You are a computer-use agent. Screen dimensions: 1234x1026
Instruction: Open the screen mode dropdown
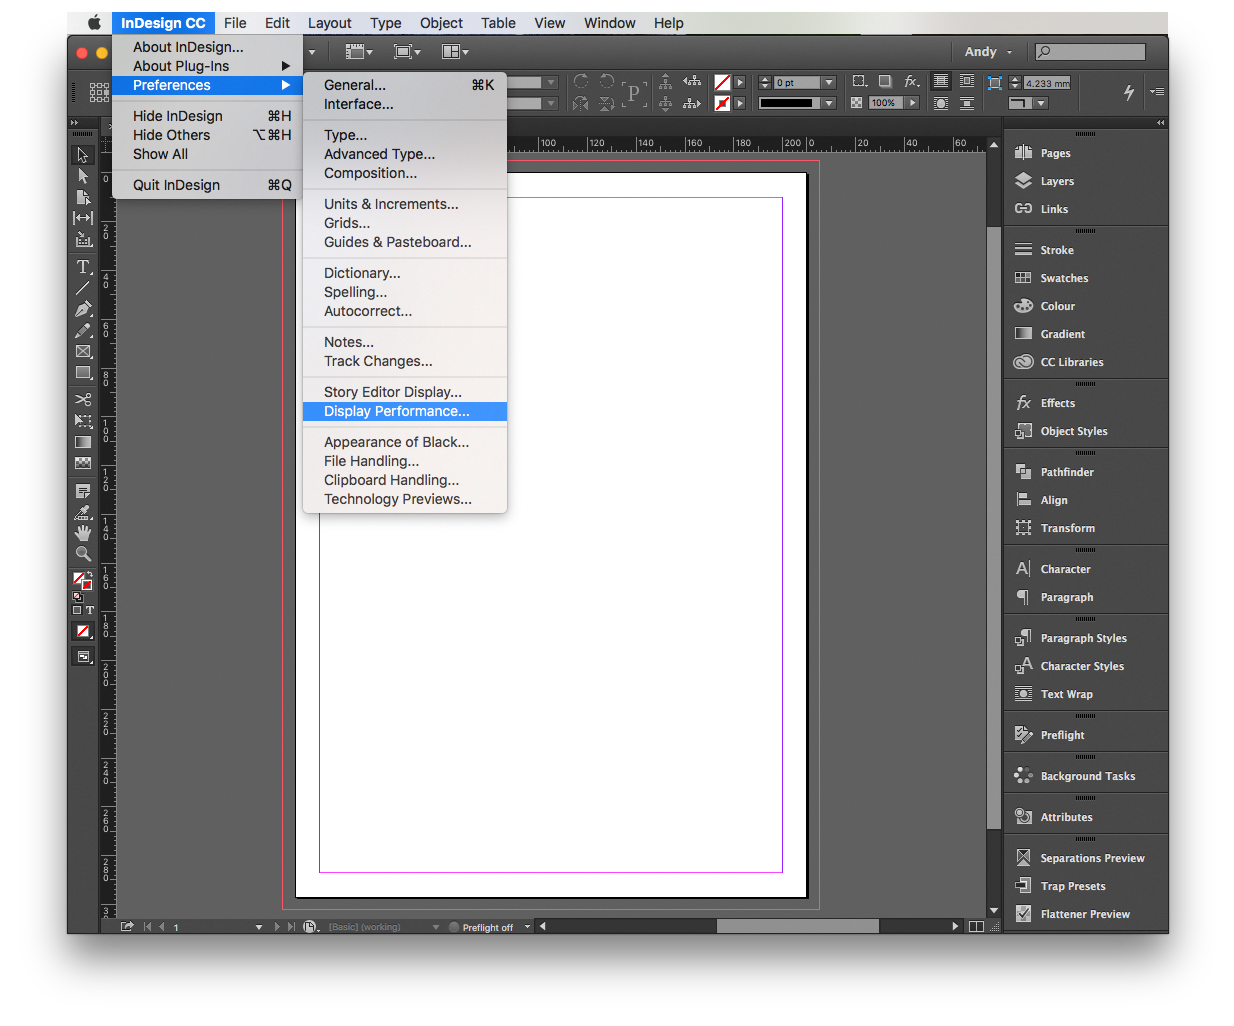click(407, 52)
